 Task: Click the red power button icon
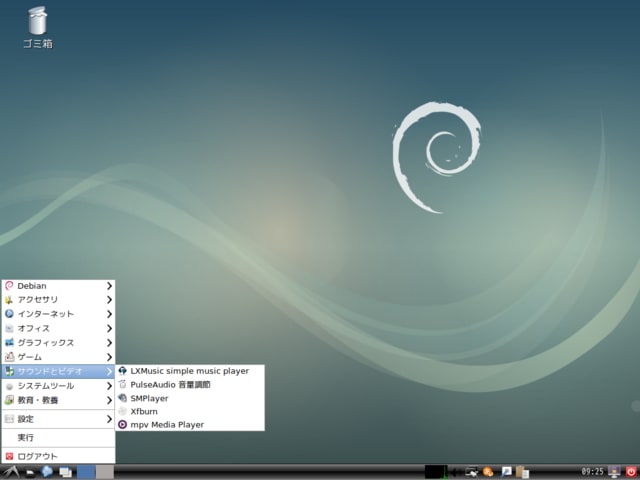tap(631, 472)
